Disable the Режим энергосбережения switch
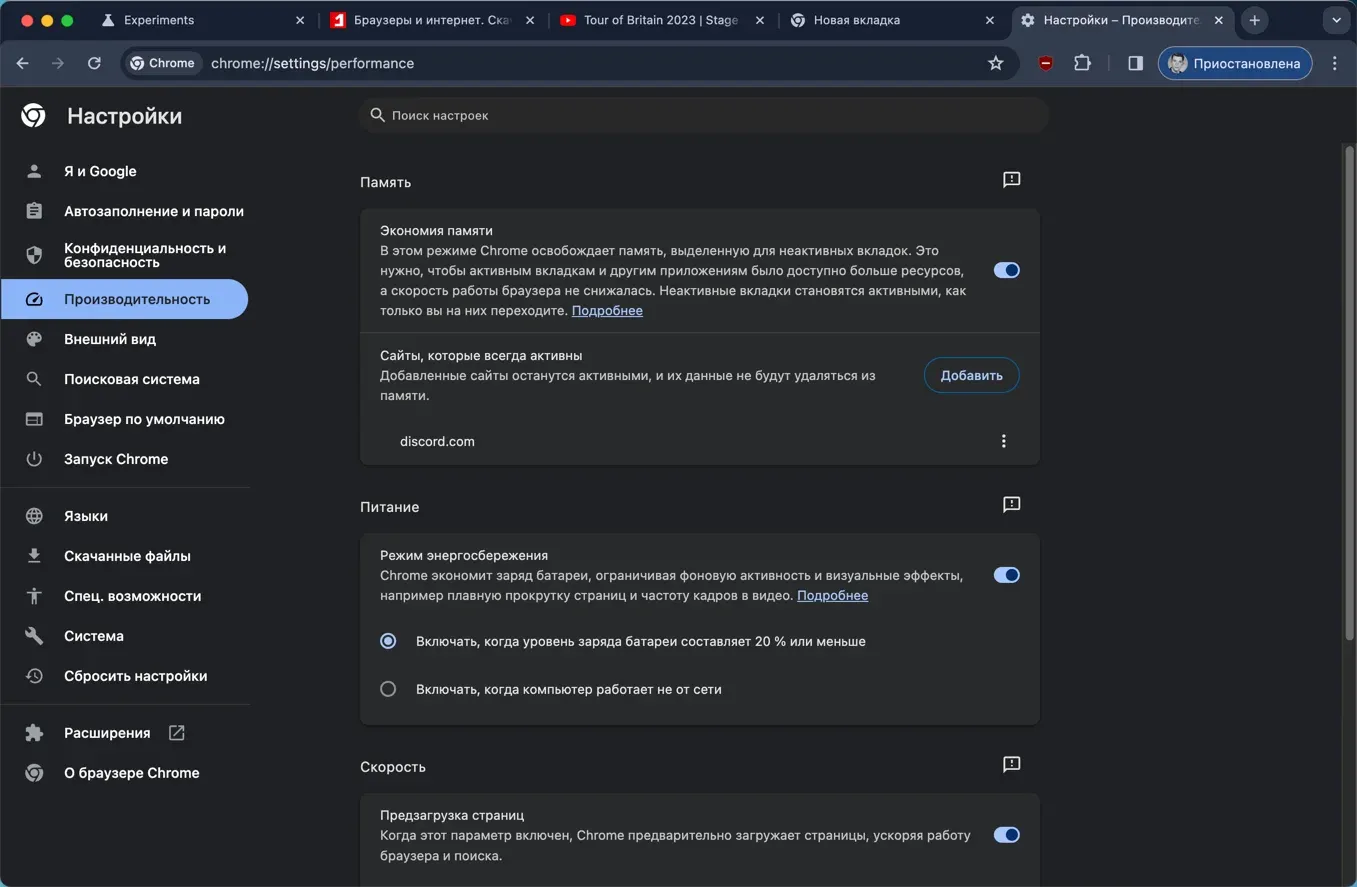Image resolution: width=1357 pixels, height=887 pixels. tap(1006, 575)
